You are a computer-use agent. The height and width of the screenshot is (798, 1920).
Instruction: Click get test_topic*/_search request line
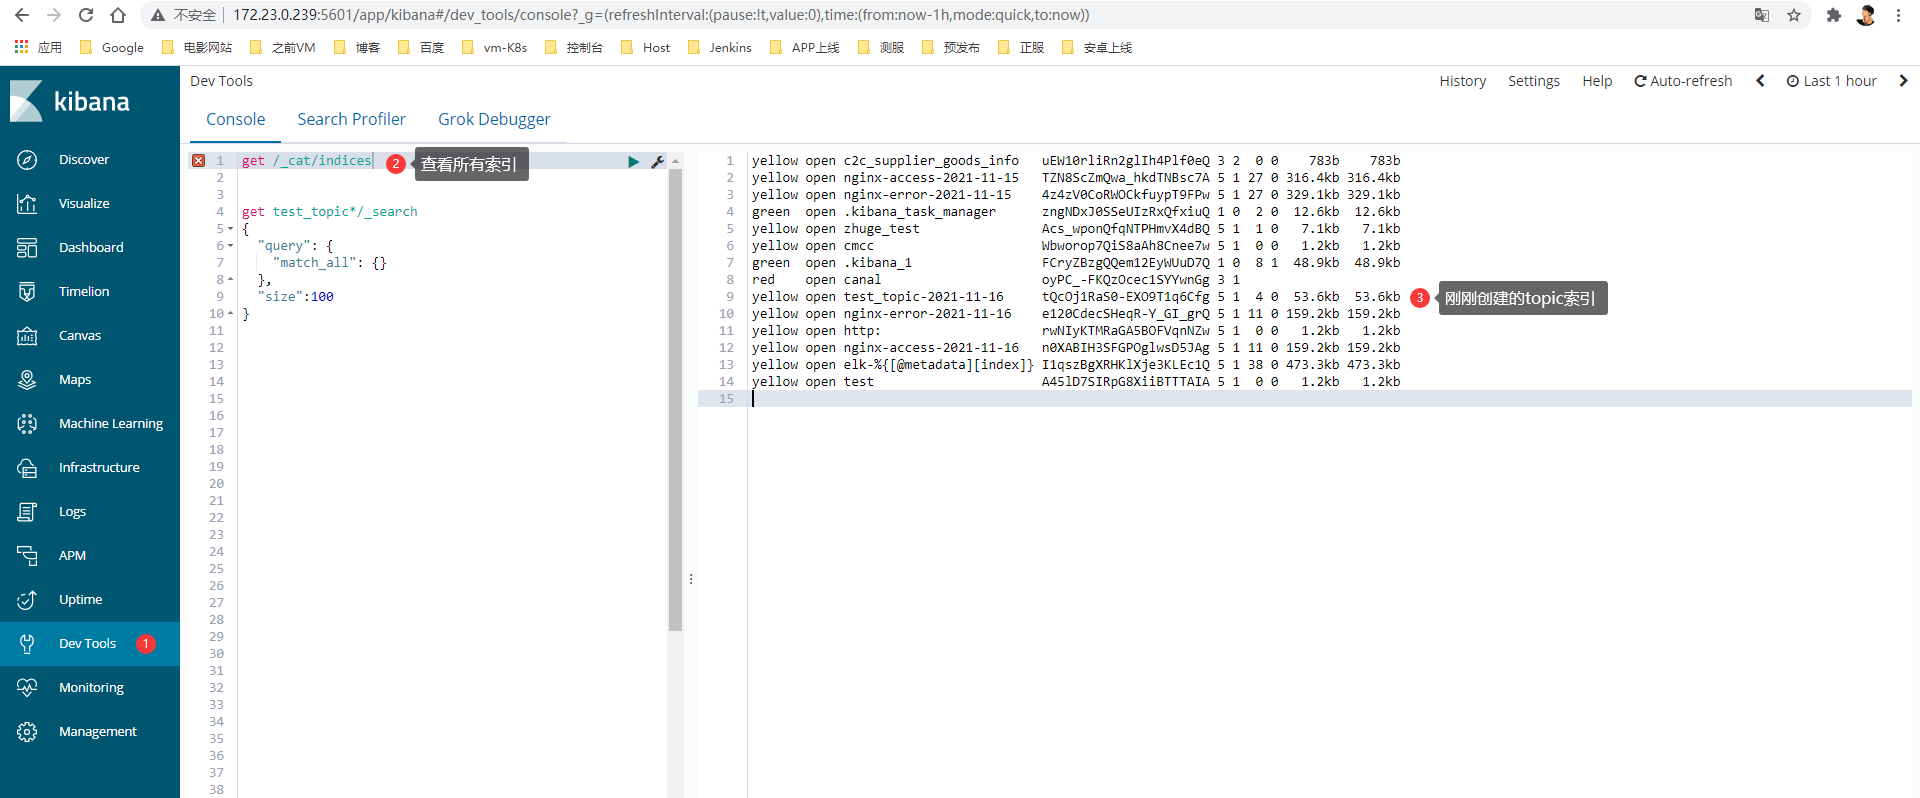pyautogui.click(x=330, y=212)
